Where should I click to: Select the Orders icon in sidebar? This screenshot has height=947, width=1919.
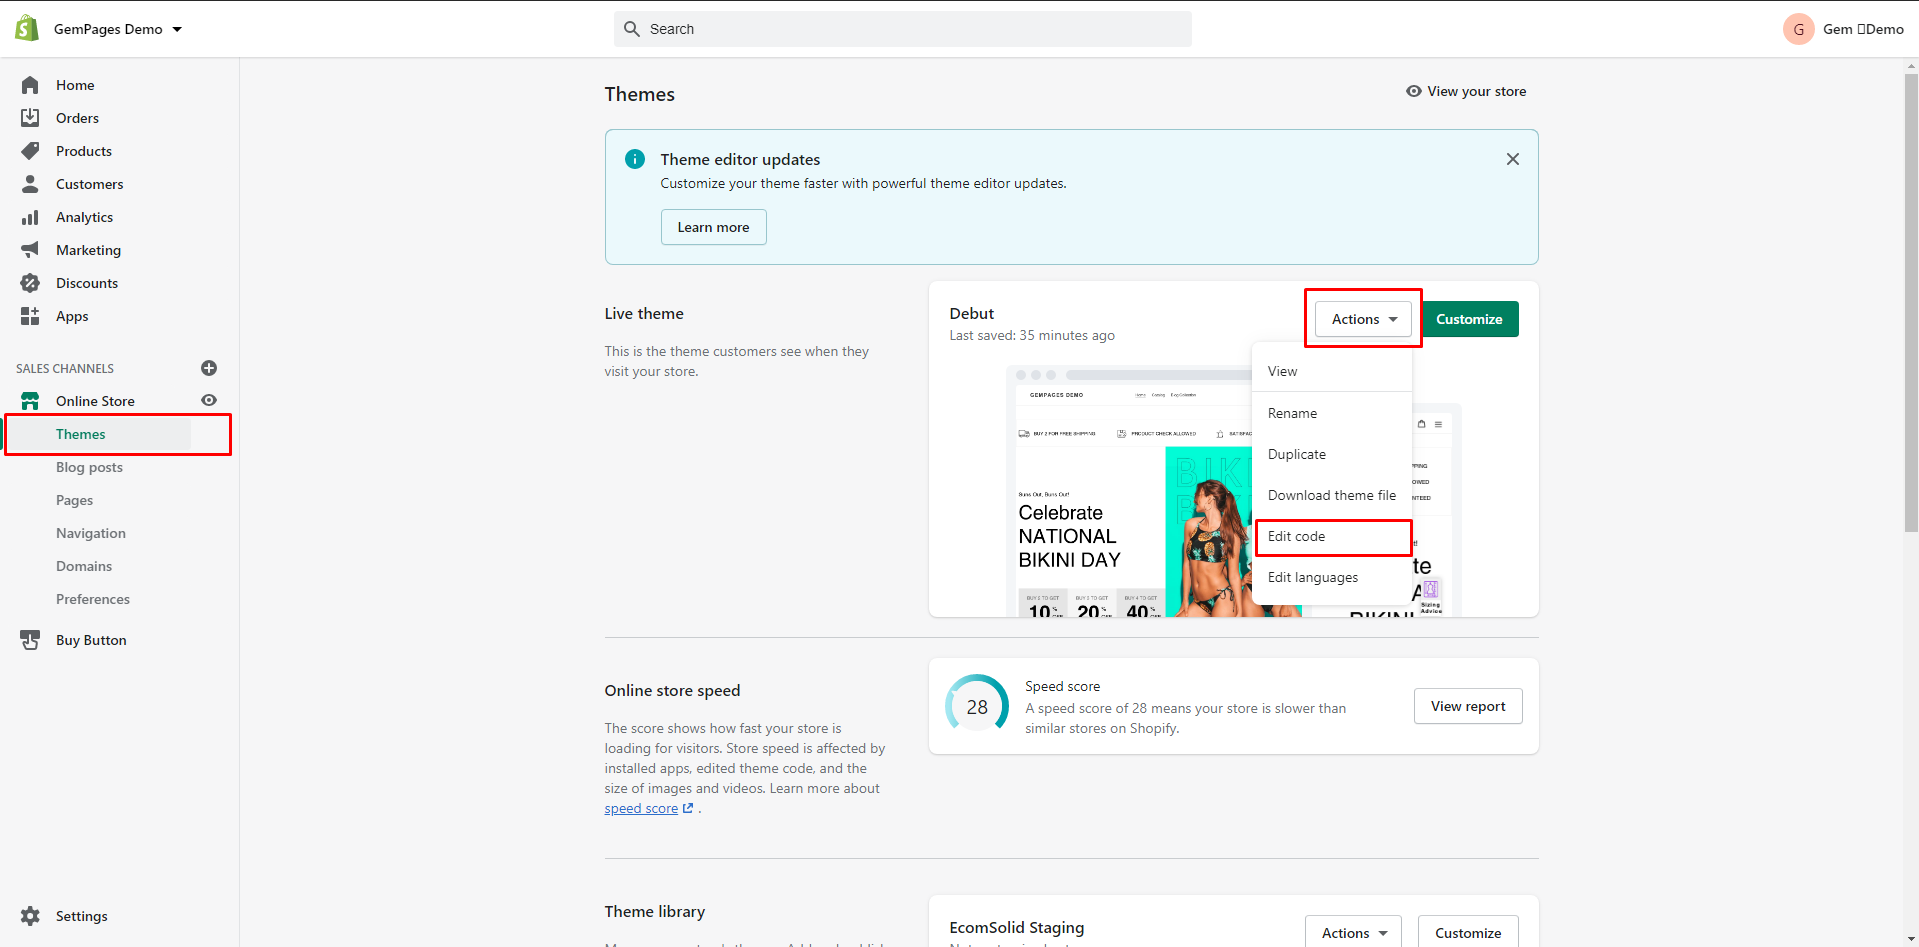[30, 117]
